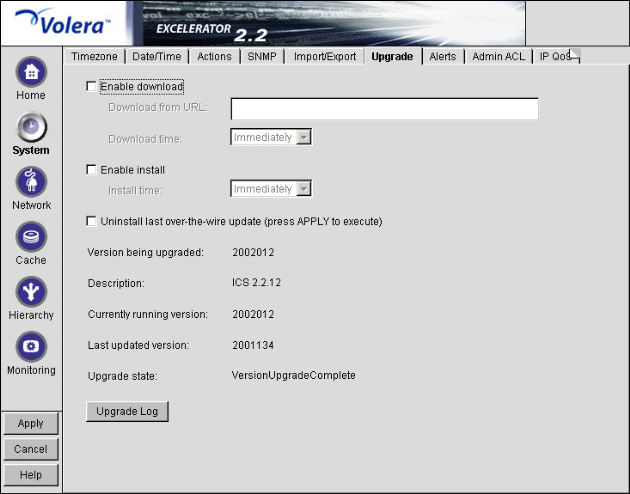This screenshot has height=494, width=630.
Task: Check Uninstall last over-the-wire update
Action: click(x=91, y=221)
